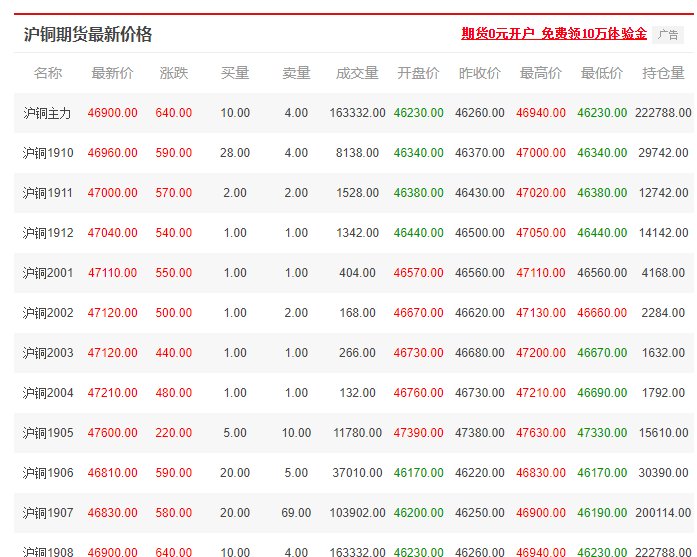This screenshot has height=557, width=697.
Task: Select the 沪铜2001 row name
Action: [48, 273]
